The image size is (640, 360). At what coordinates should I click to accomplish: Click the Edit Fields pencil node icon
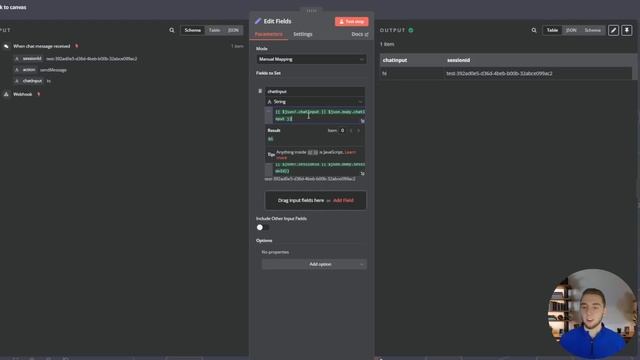tap(258, 21)
